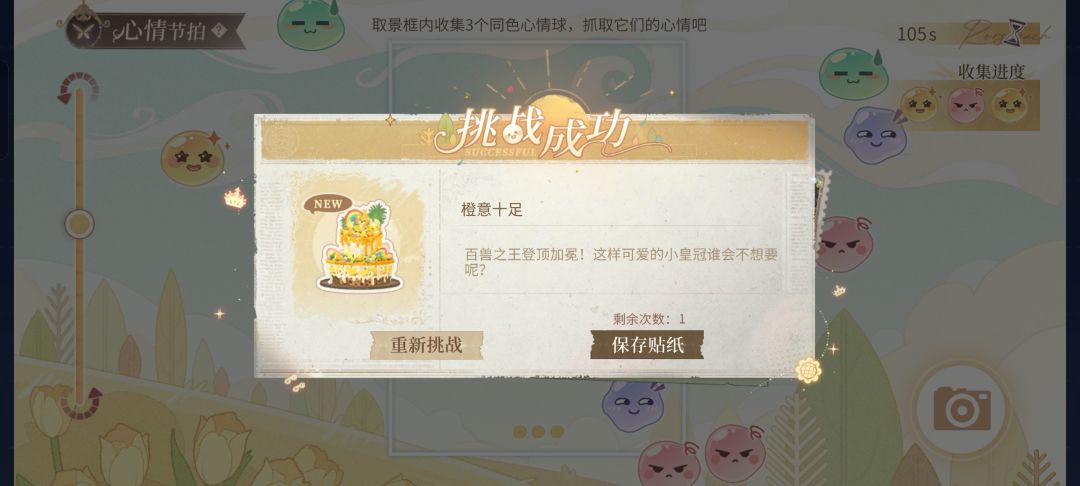
Task: Tap the rotate arrow below the slider
Action: pos(81,403)
